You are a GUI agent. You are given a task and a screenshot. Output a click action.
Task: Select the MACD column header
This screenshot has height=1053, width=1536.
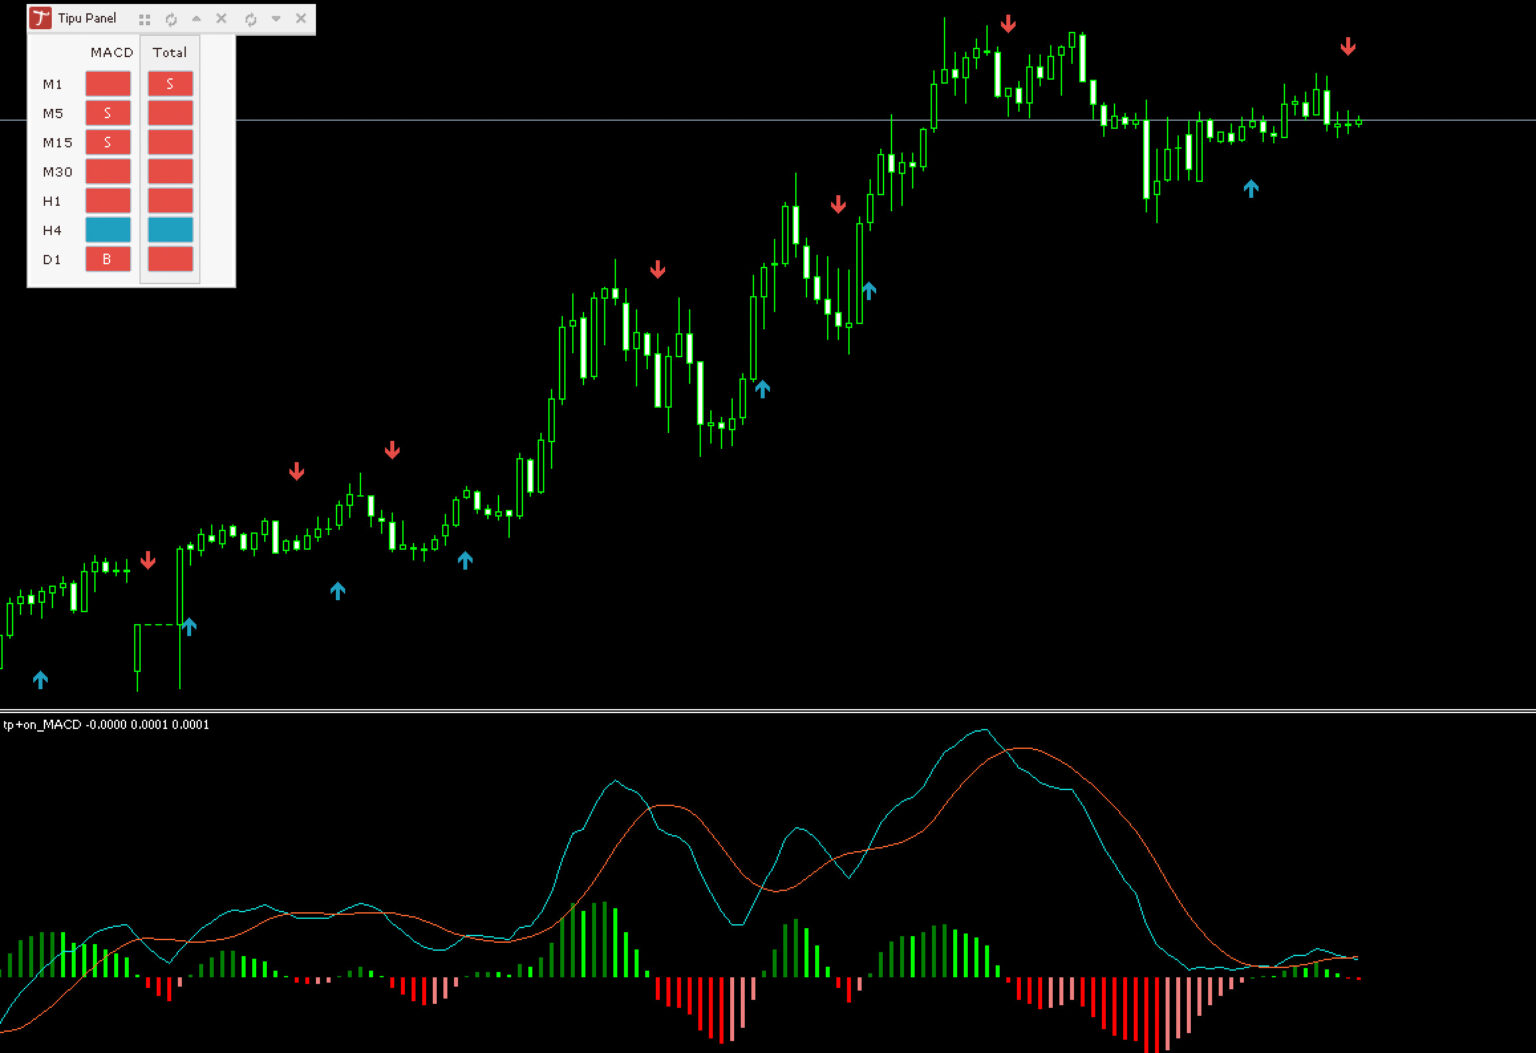click(111, 52)
